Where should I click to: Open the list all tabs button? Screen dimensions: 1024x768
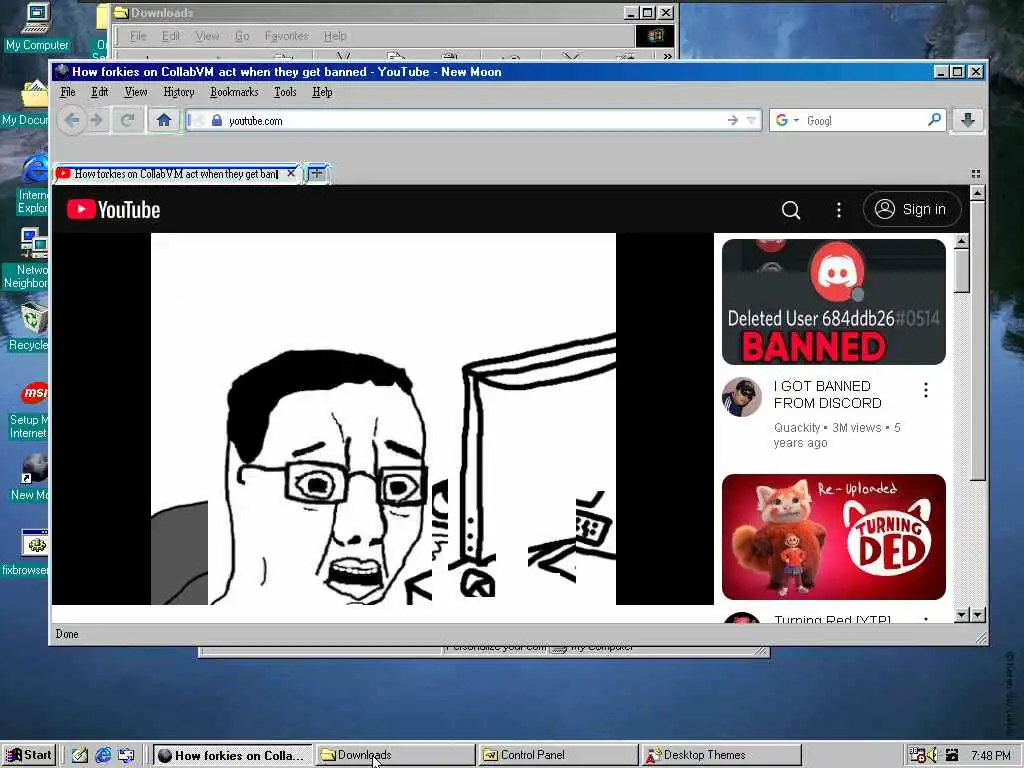[976, 174]
